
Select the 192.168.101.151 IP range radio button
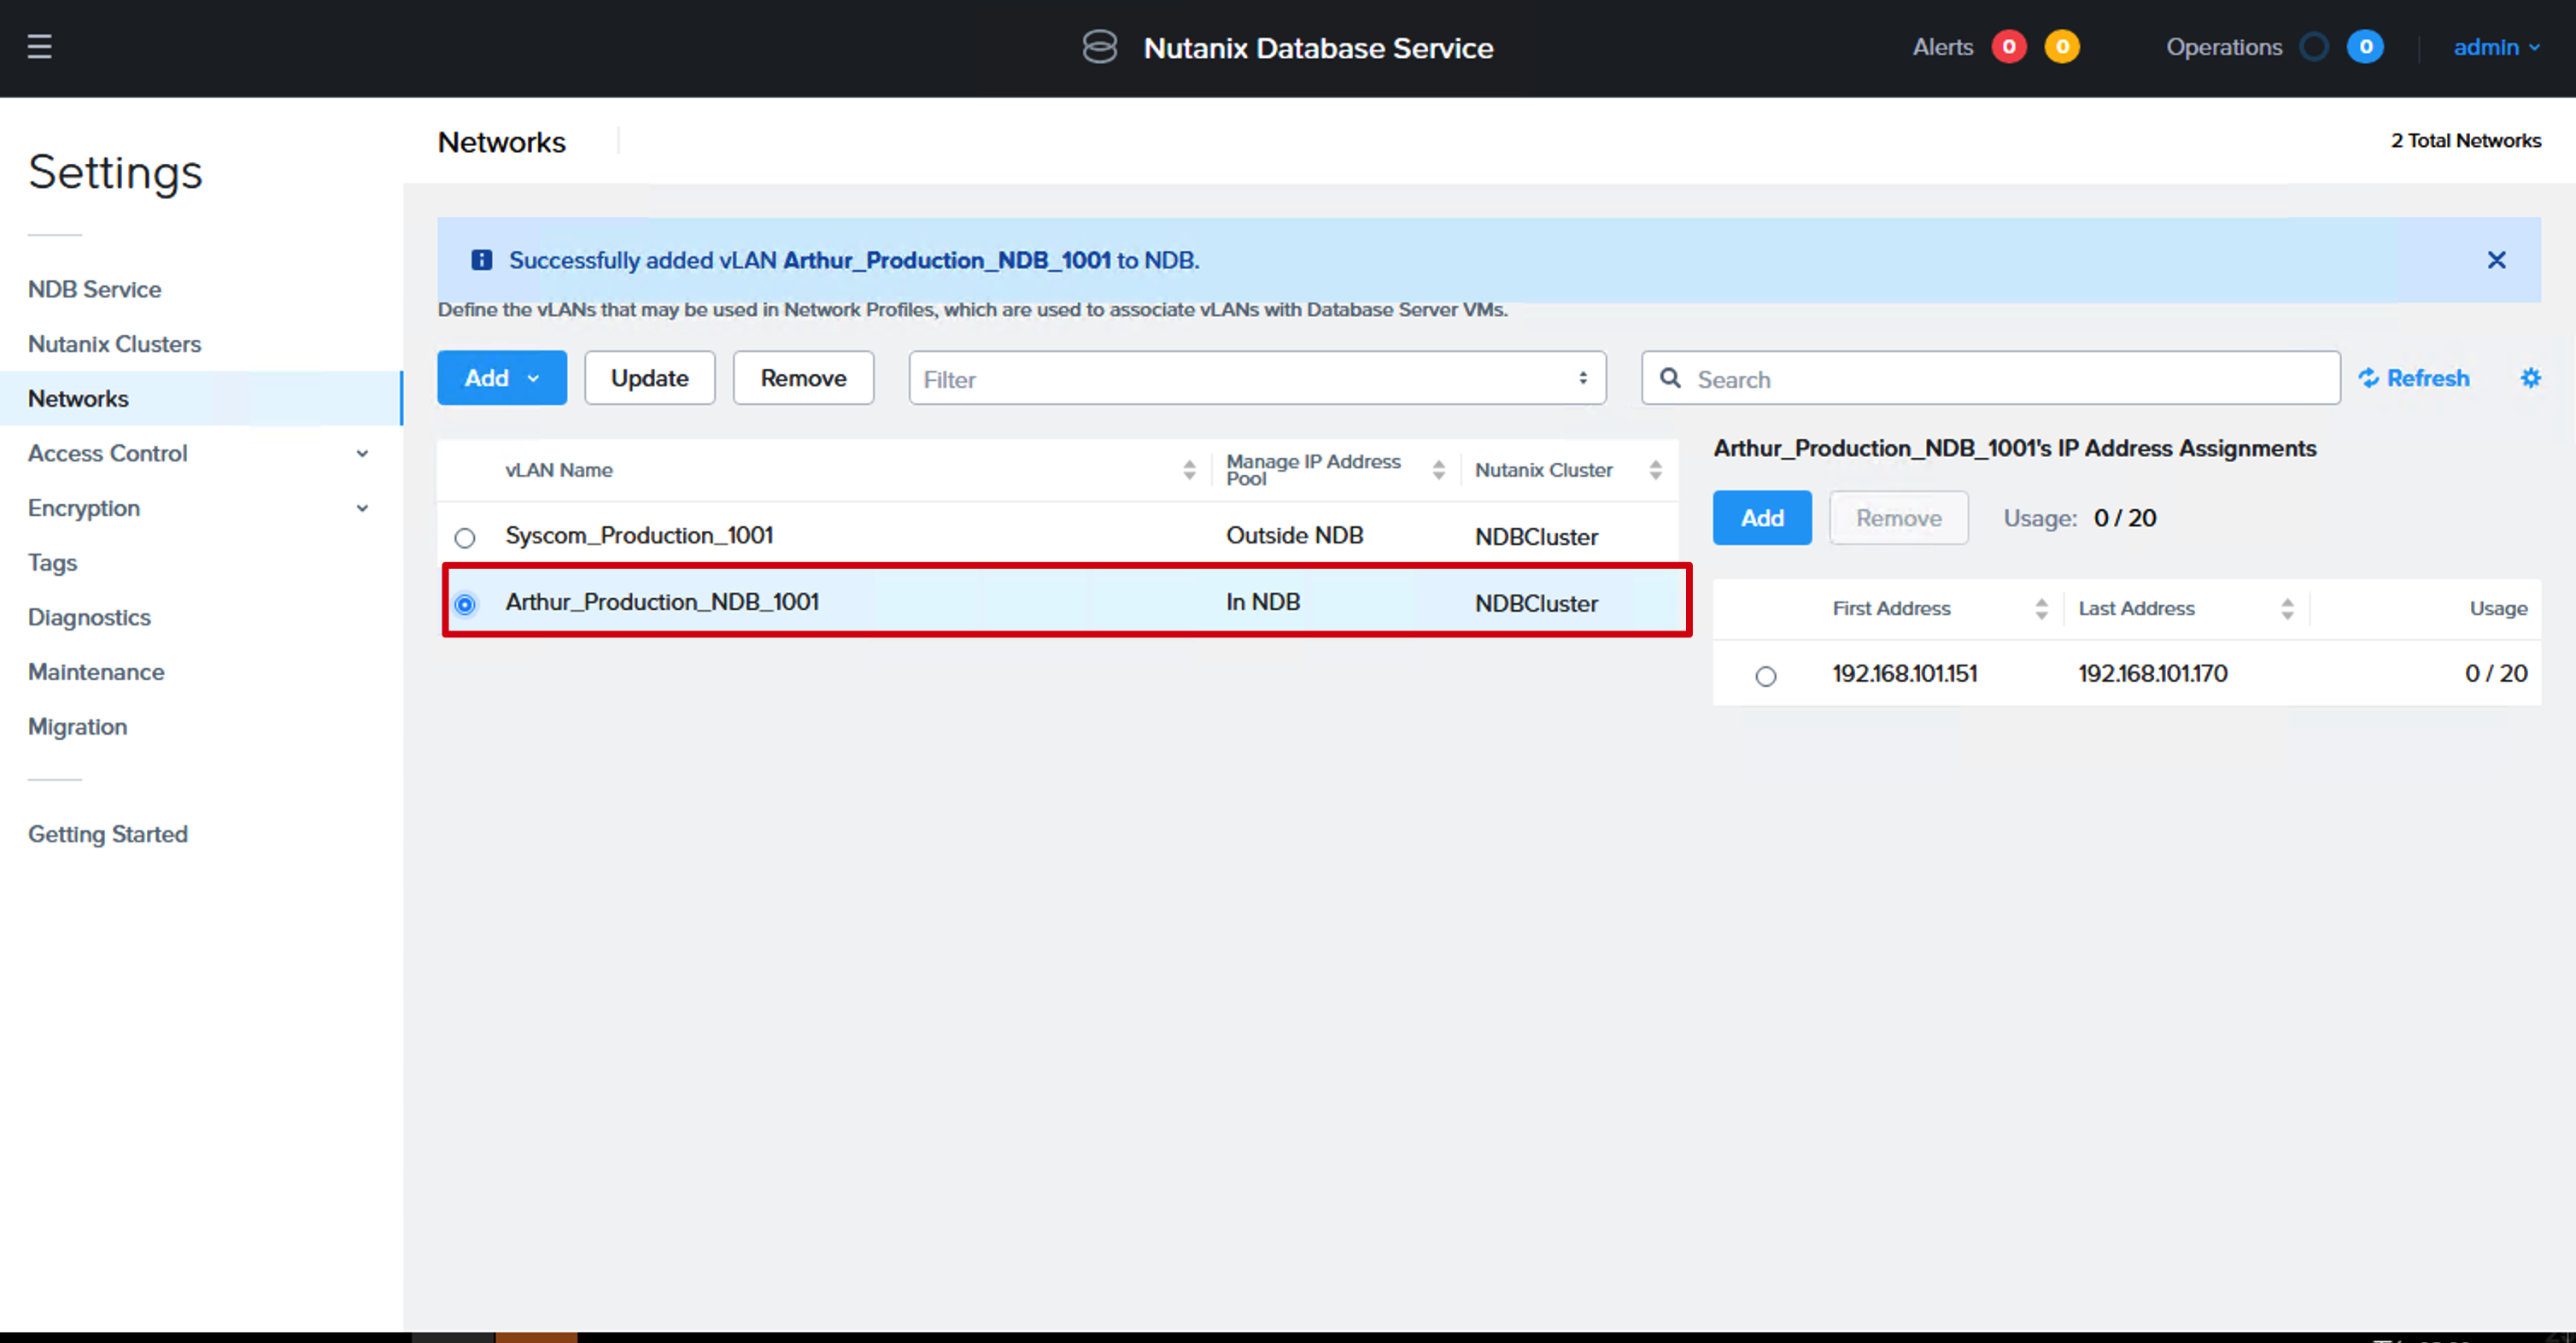tap(1766, 676)
